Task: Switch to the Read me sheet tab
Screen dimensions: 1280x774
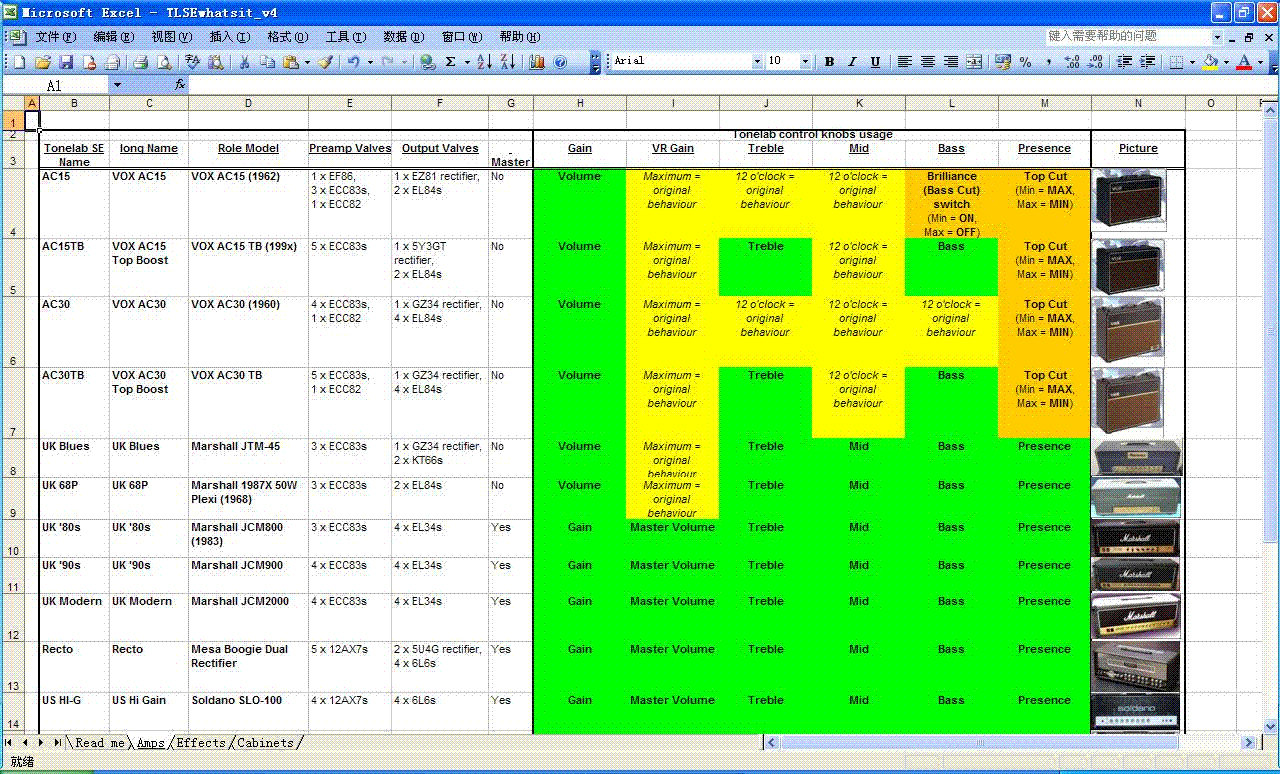Action: coord(100,743)
